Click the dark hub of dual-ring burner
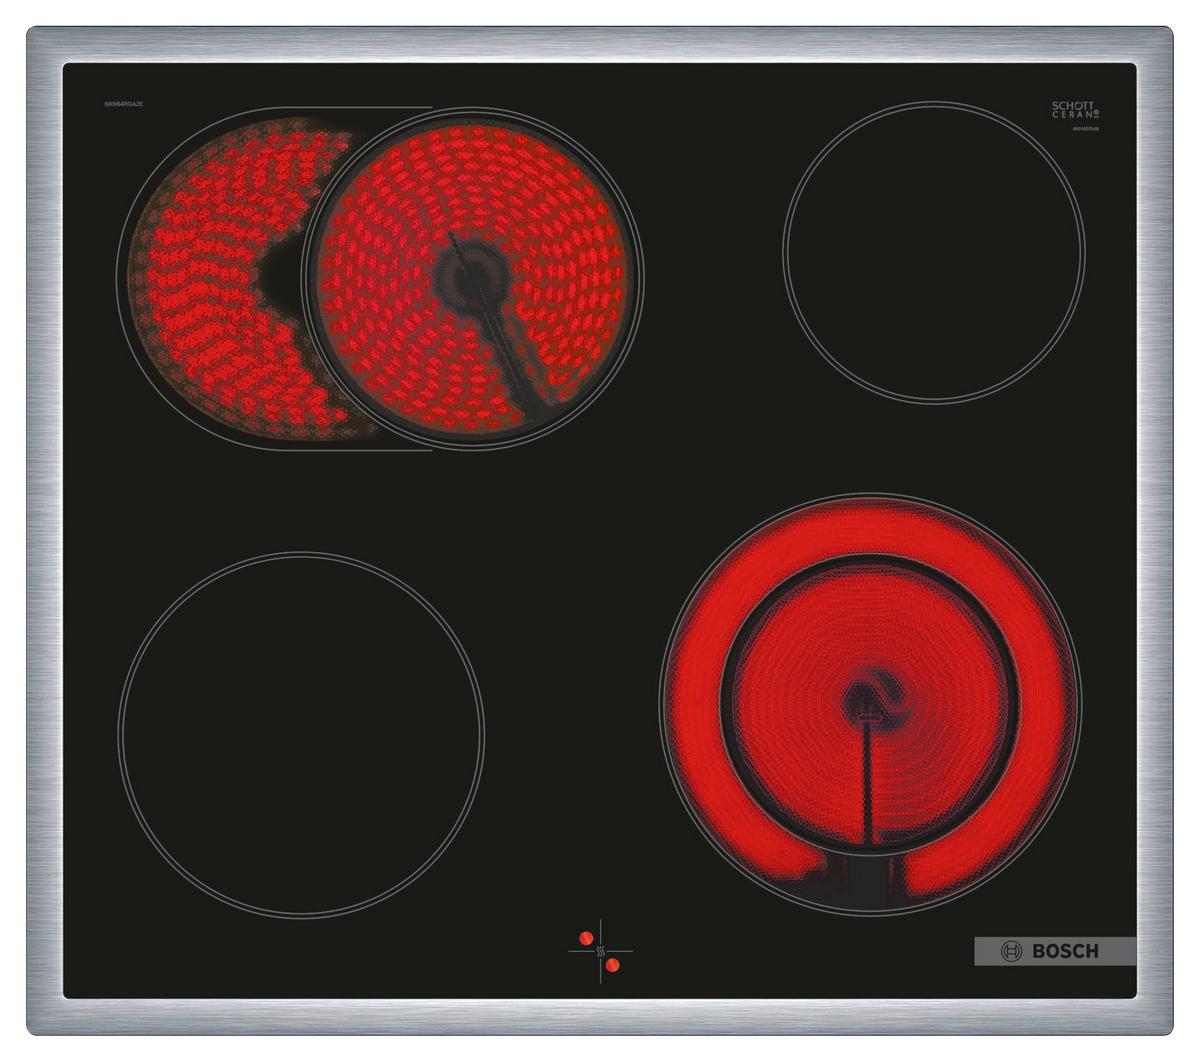1200x1062 pixels. point(868,700)
